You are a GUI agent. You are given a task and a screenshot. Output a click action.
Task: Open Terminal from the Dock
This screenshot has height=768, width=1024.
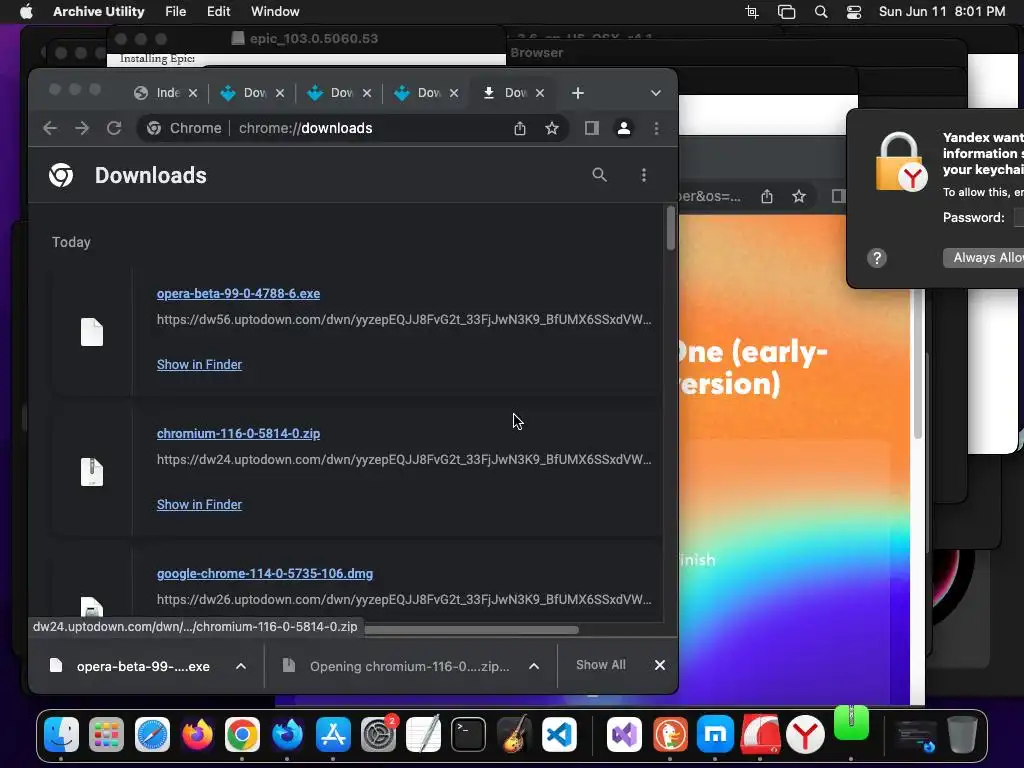point(468,735)
